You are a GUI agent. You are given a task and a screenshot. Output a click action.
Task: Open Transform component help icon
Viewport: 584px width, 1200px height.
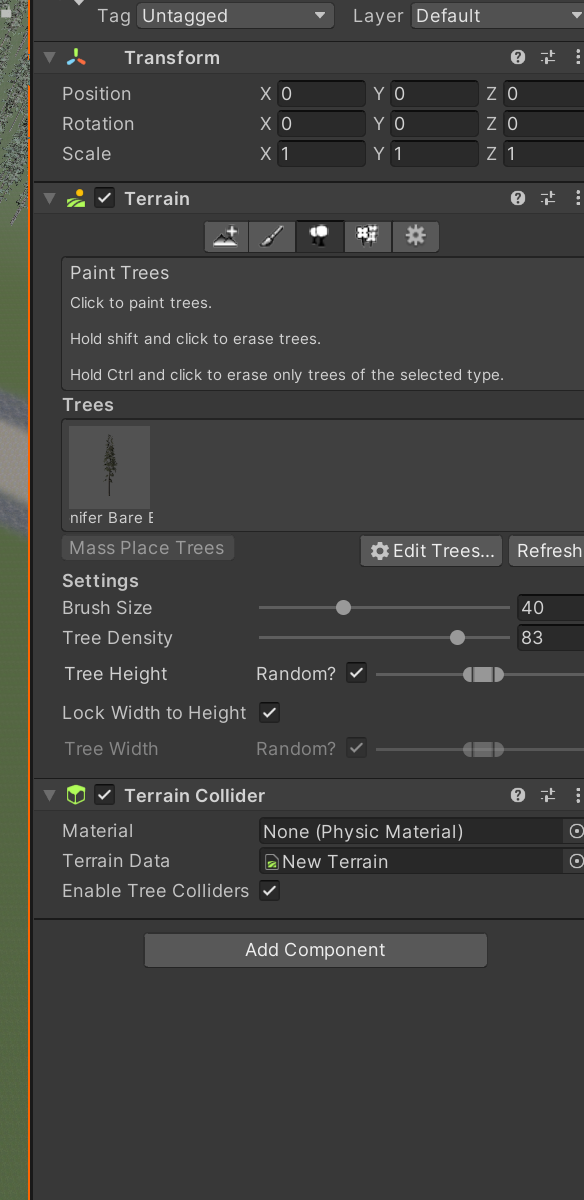pos(518,58)
